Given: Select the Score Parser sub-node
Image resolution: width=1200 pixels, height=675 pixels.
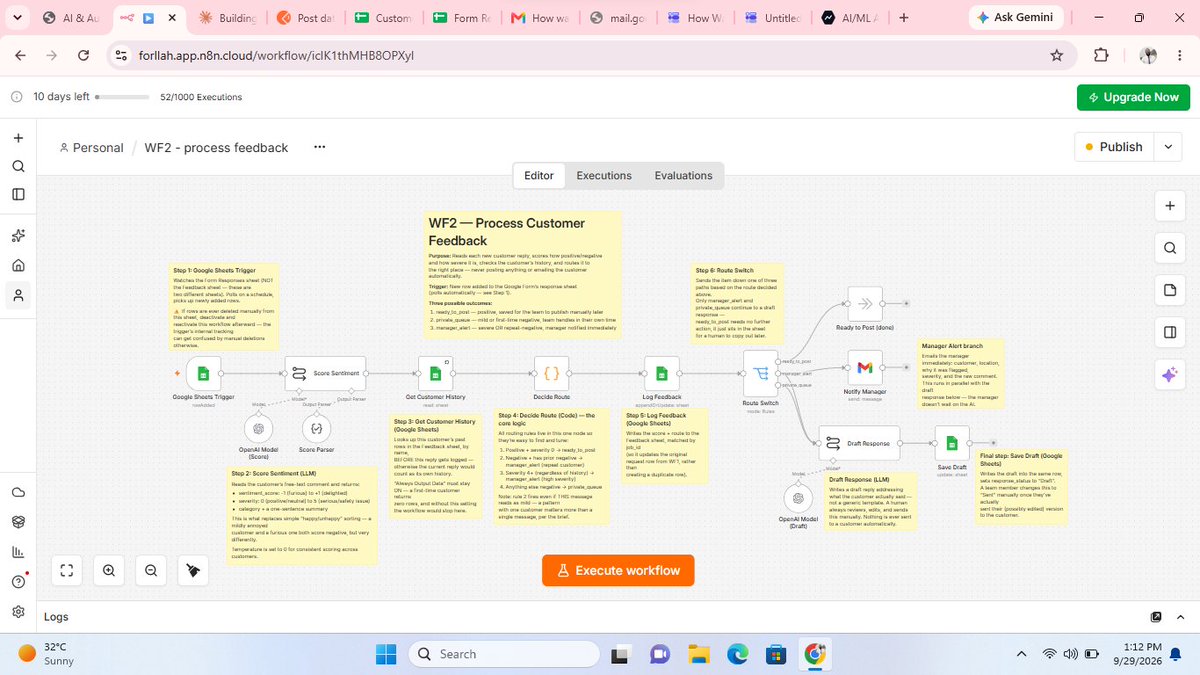Looking at the screenshot, I should [x=316, y=428].
